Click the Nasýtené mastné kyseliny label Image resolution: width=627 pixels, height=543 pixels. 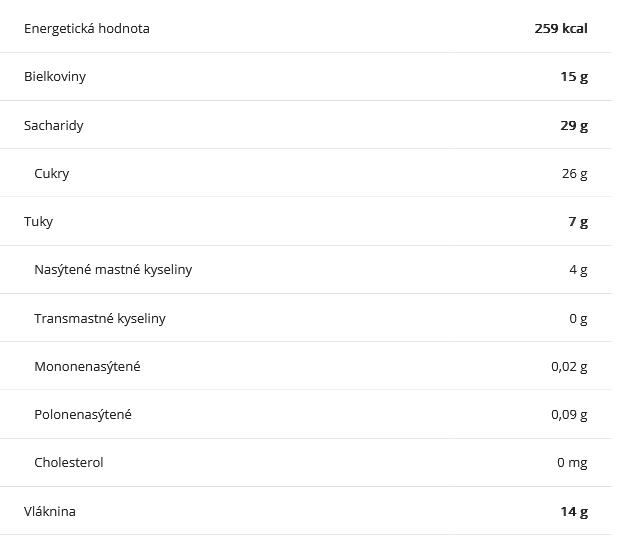click(x=113, y=269)
